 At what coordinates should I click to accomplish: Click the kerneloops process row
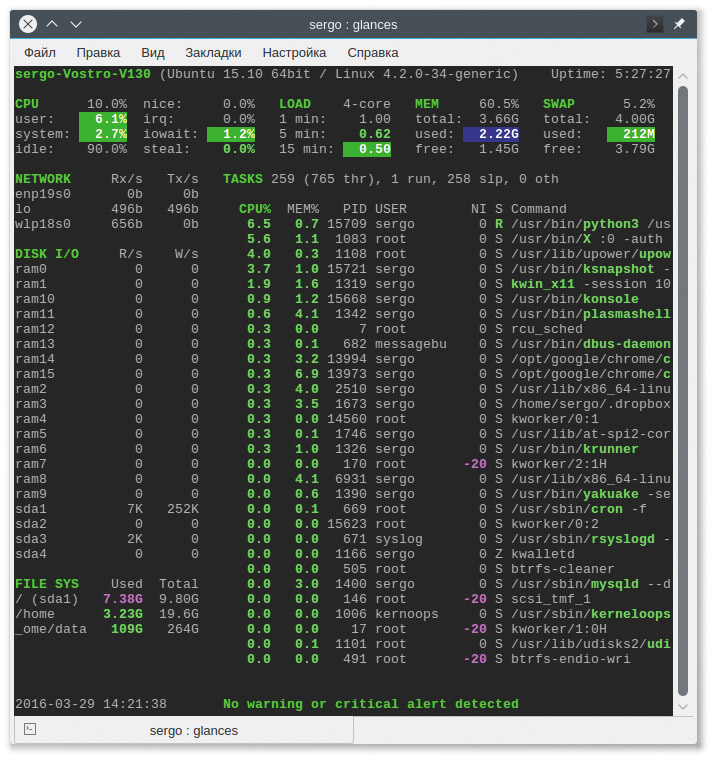tap(459, 614)
